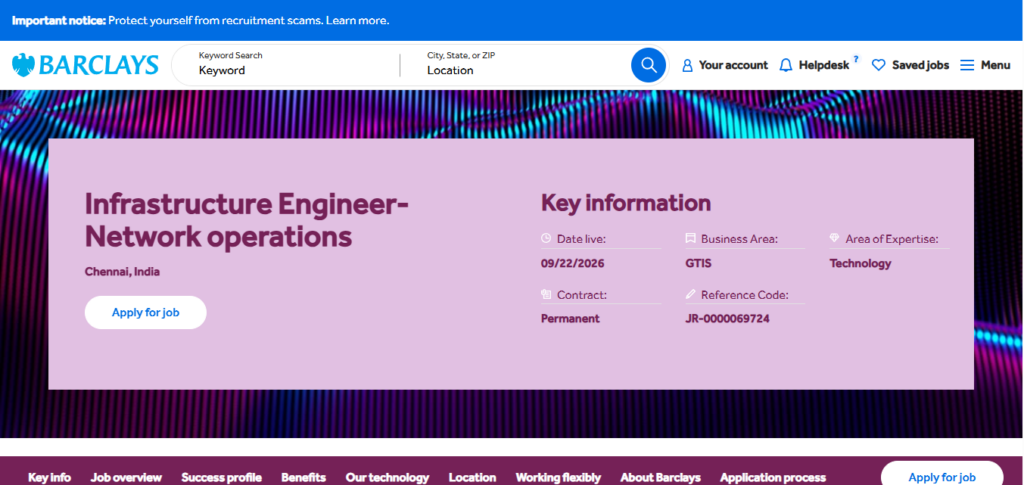Click the clock icon beside Date live
1024x485 pixels.
pyautogui.click(x=546, y=239)
